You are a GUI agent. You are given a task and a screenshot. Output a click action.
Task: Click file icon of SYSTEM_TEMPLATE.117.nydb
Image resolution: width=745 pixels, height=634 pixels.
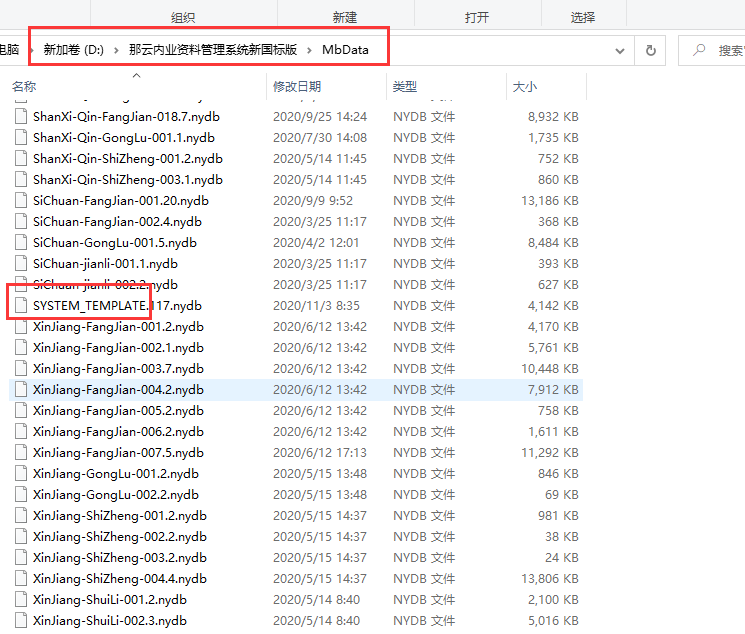pyautogui.click(x=21, y=305)
